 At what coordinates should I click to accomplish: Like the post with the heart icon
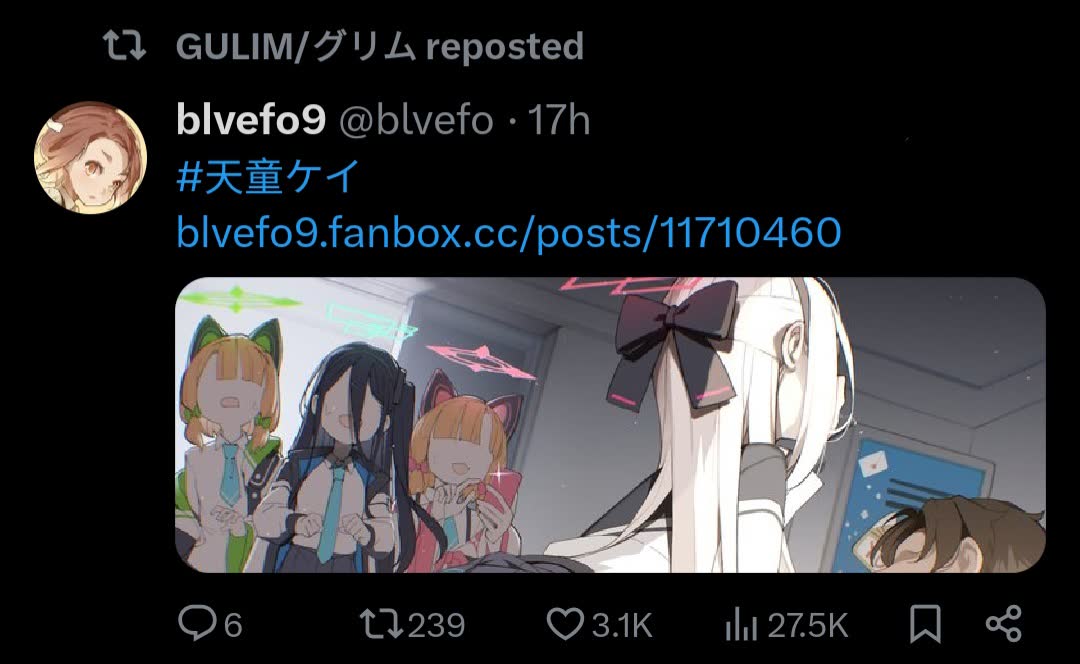click(565, 623)
